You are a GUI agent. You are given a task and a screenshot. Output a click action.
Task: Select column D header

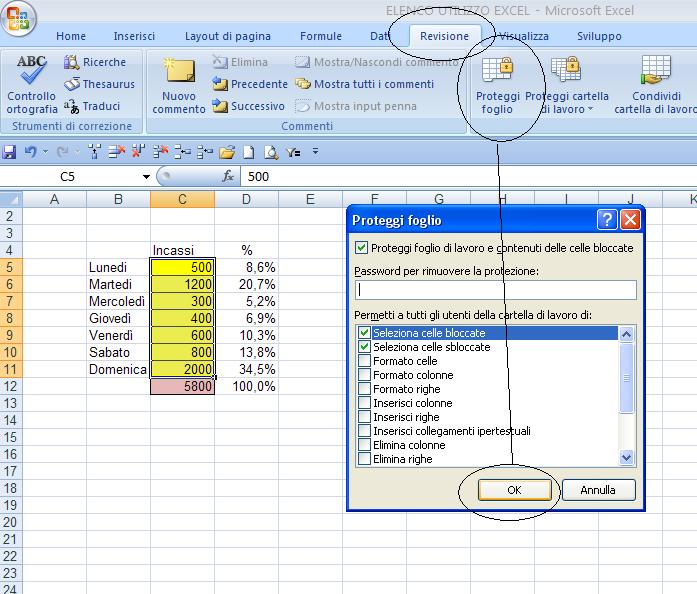click(246, 199)
